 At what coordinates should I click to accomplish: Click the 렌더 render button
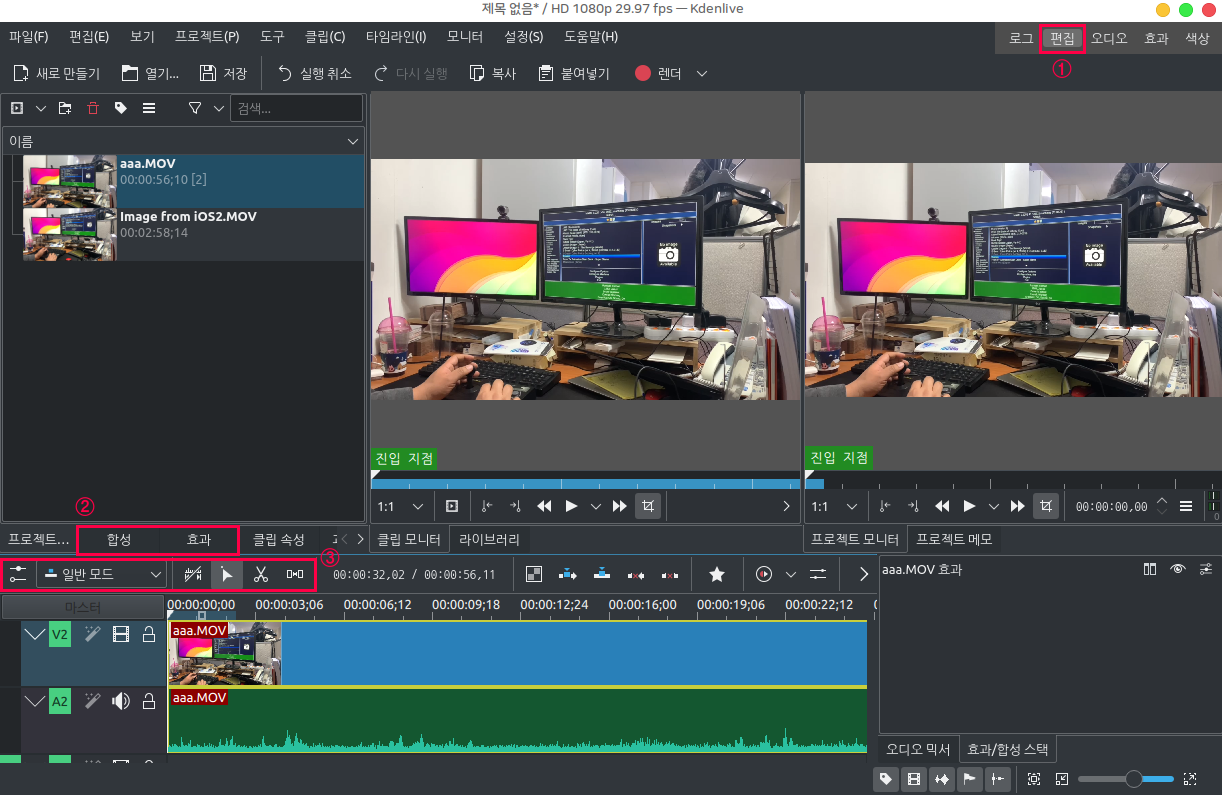click(x=659, y=73)
